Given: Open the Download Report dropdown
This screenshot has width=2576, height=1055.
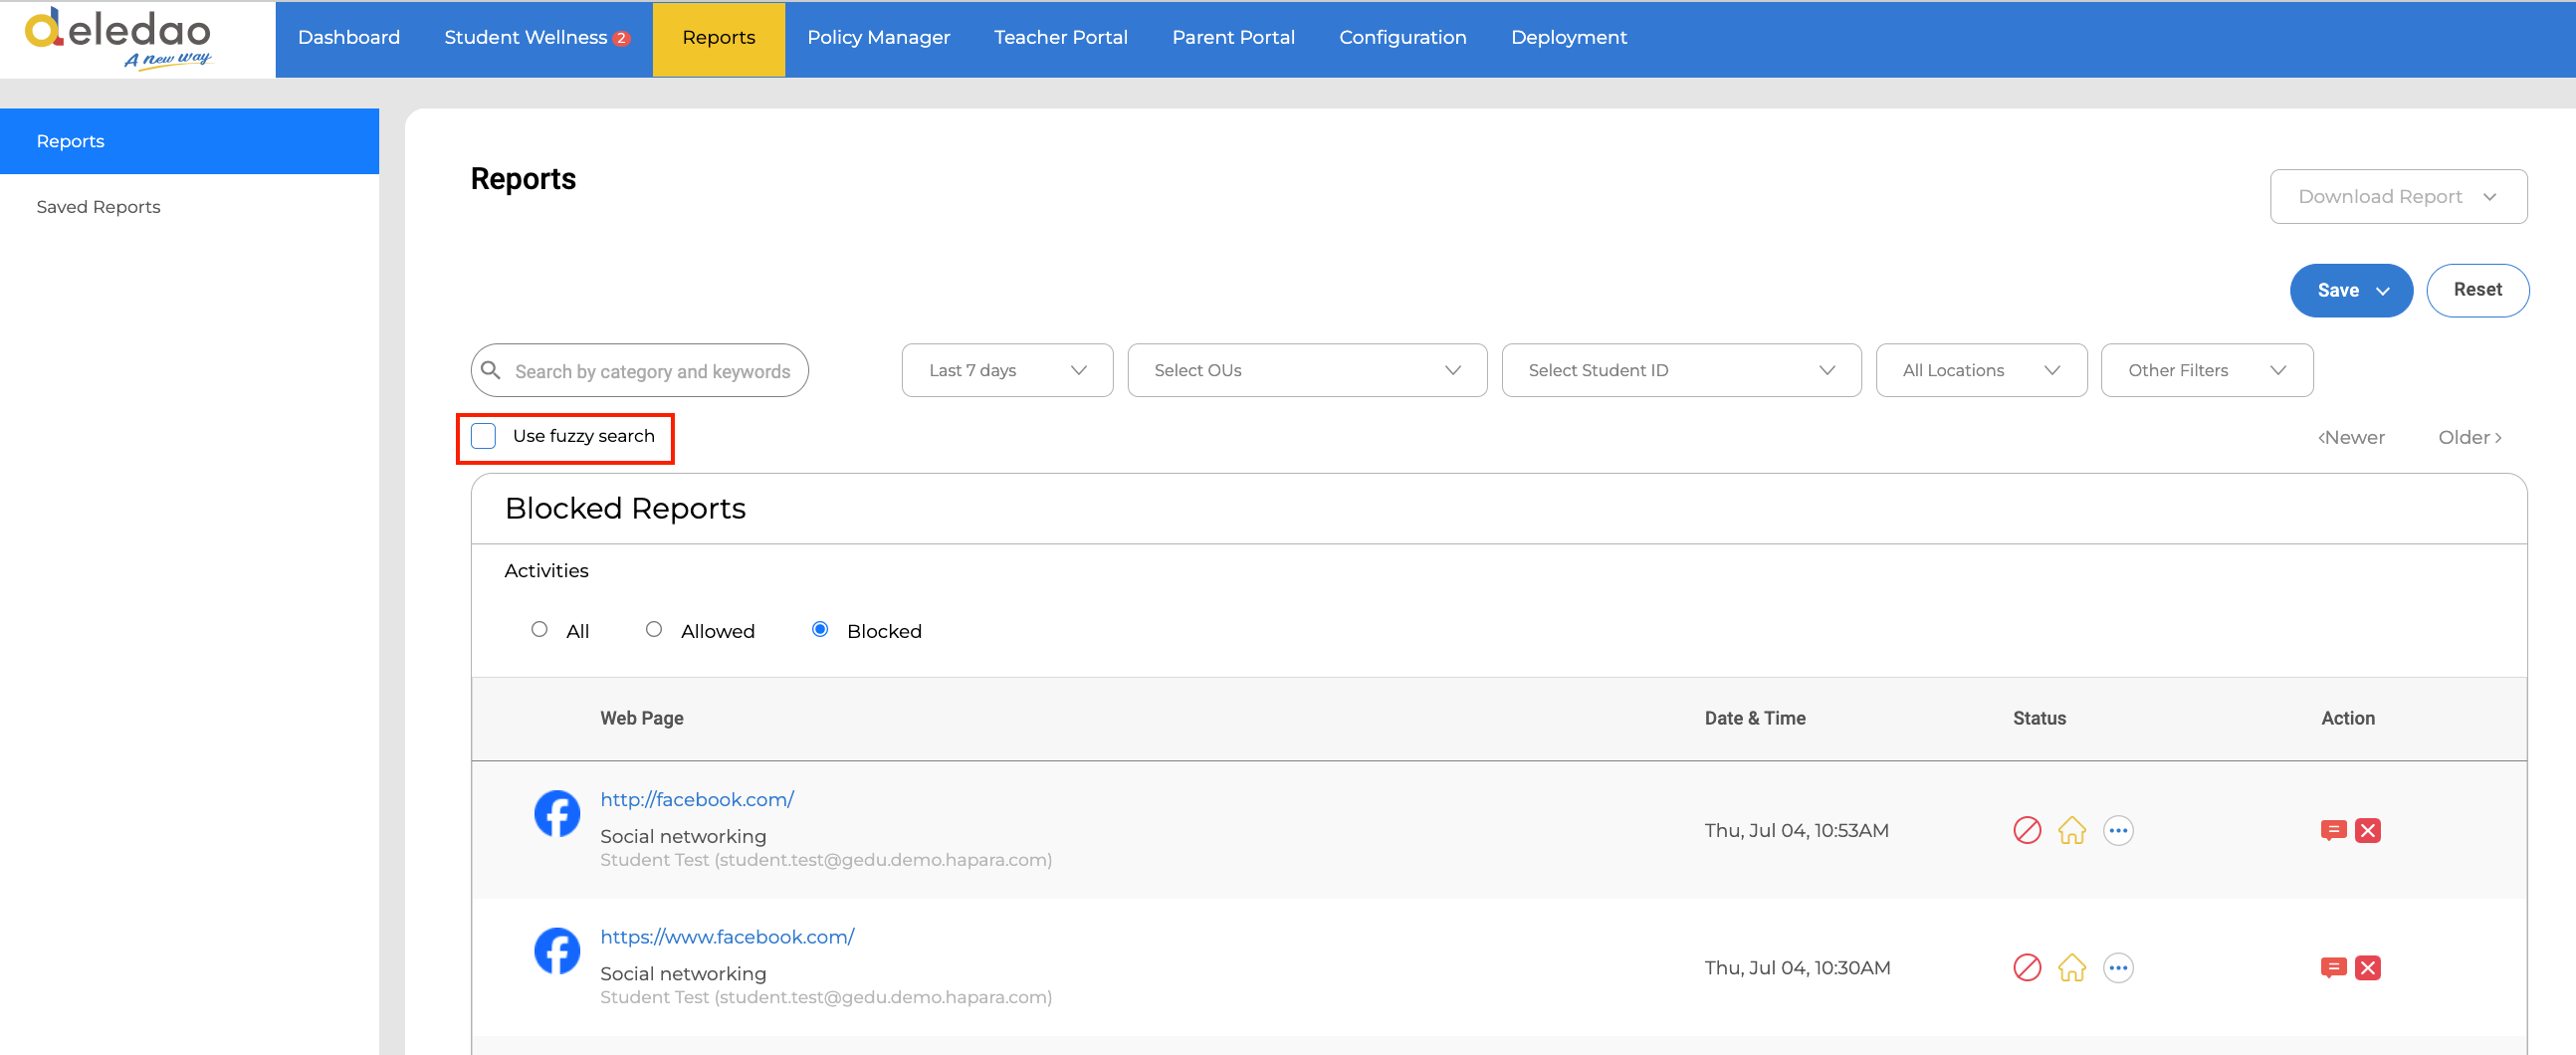Looking at the screenshot, I should tap(2398, 196).
